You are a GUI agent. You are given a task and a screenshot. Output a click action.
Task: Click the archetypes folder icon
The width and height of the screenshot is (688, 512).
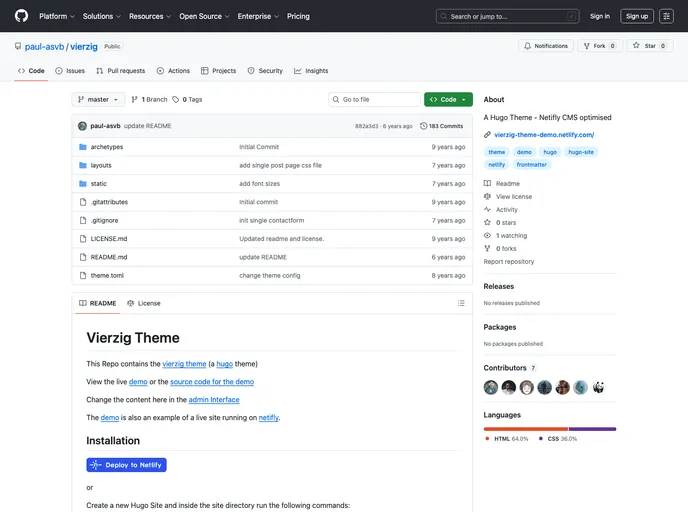point(83,147)
